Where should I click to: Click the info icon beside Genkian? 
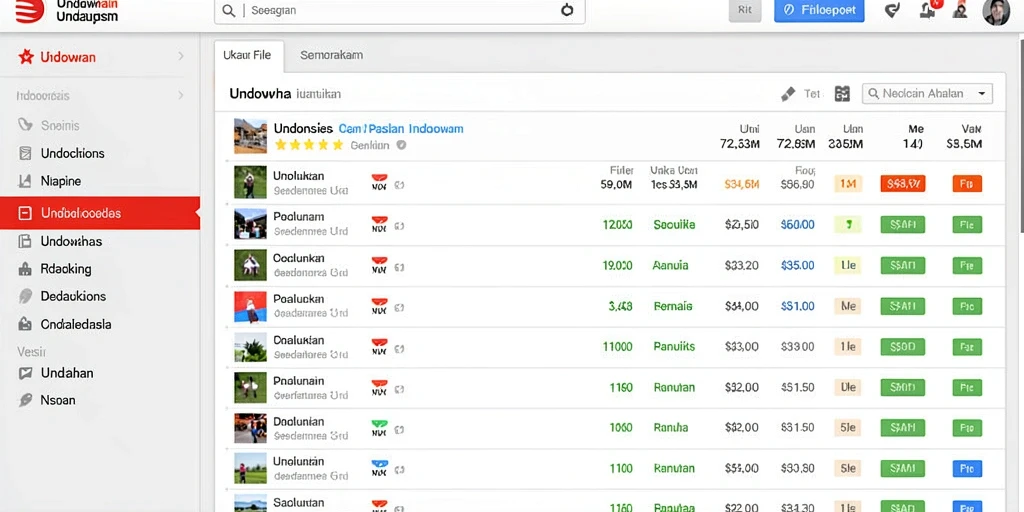point(401,145)
